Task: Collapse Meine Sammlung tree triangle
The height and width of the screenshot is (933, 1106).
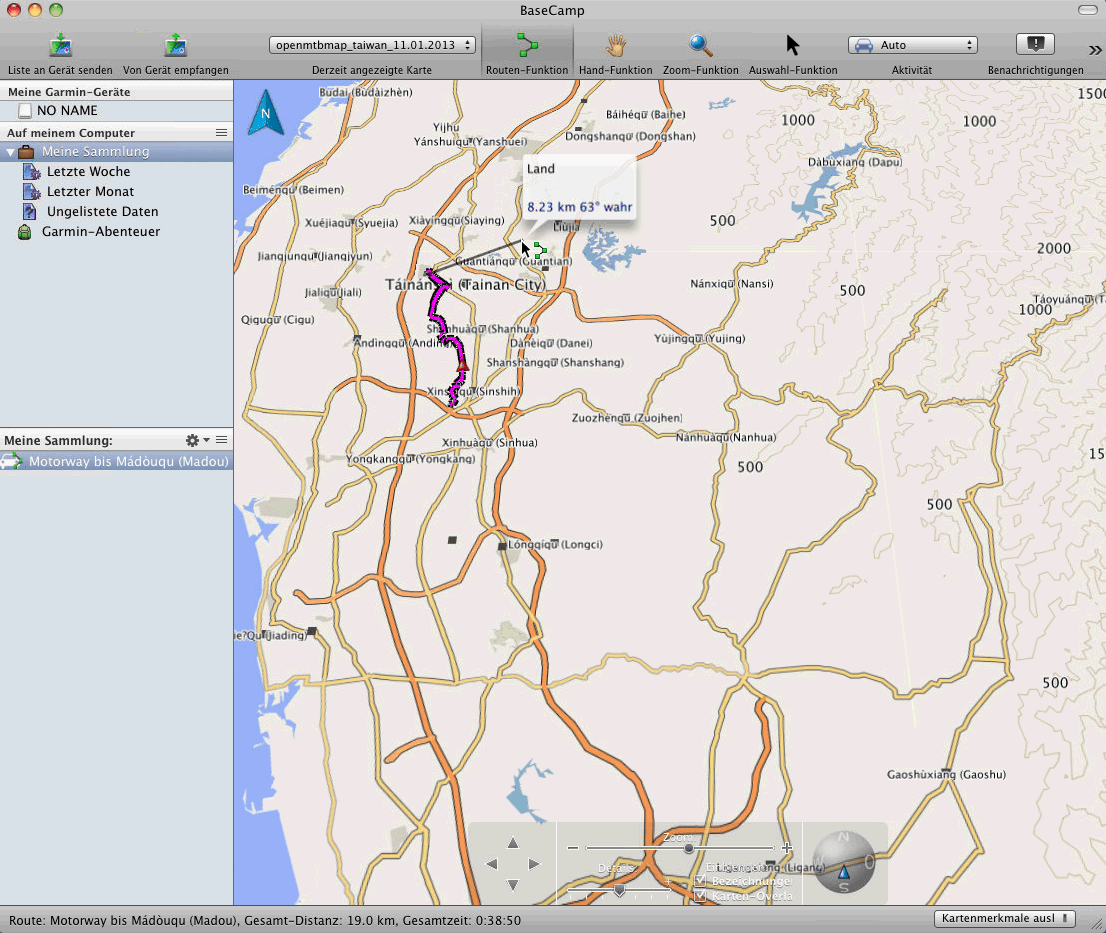Action: pyautogui.click(x=10, y=152)
